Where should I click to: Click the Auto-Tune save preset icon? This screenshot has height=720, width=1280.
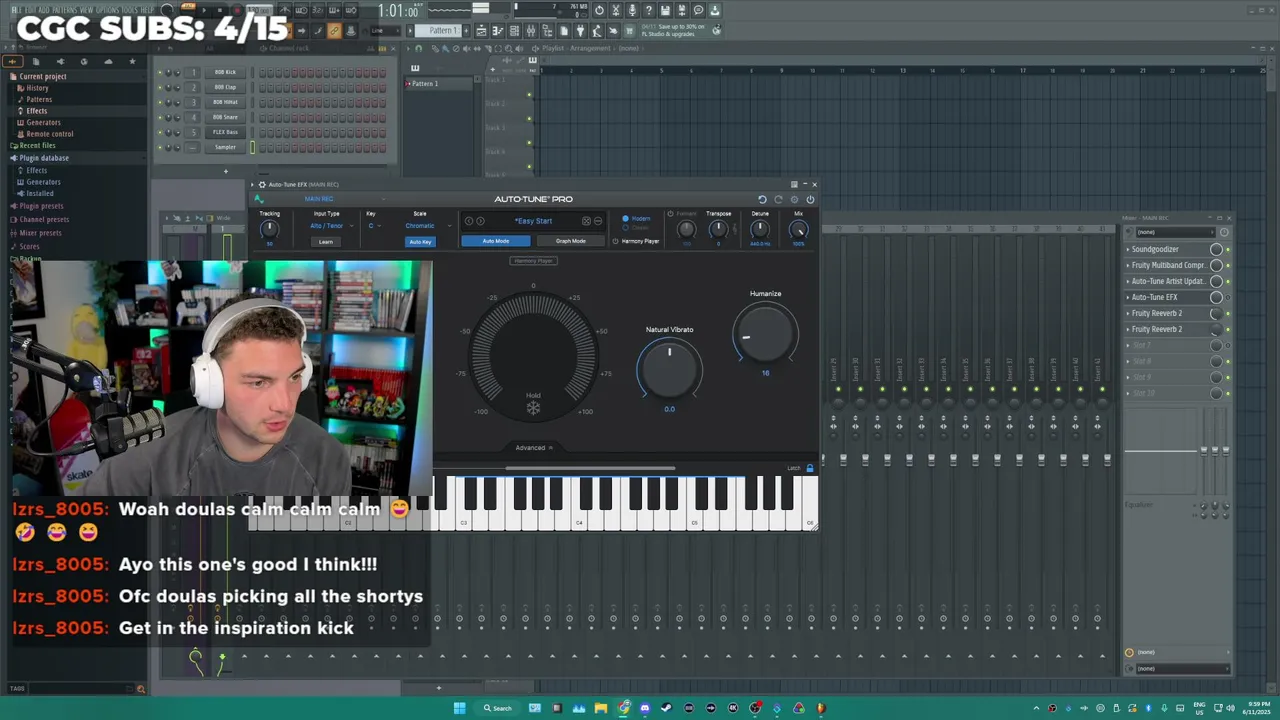pyautogui.click(x=586, y=221)
